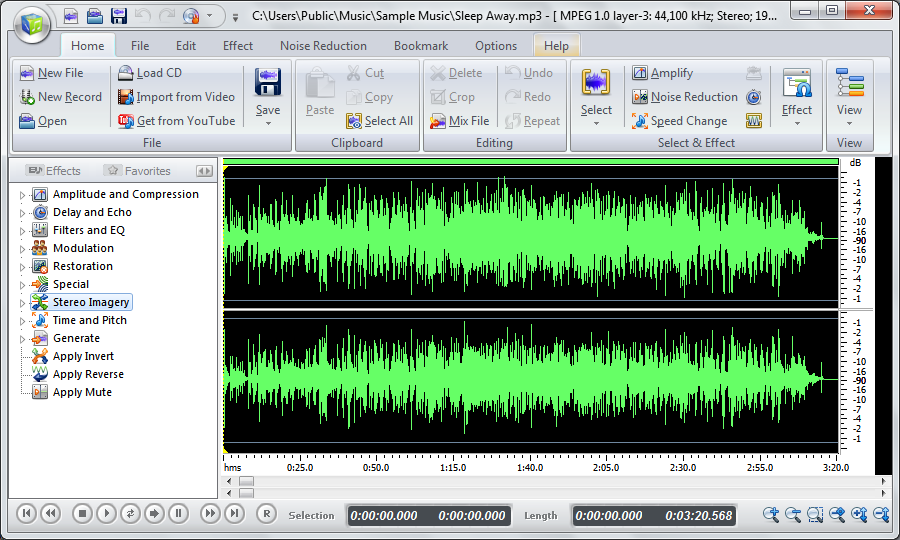
Task: Click the play-to-end arrow button
Action: pos(154,513)
